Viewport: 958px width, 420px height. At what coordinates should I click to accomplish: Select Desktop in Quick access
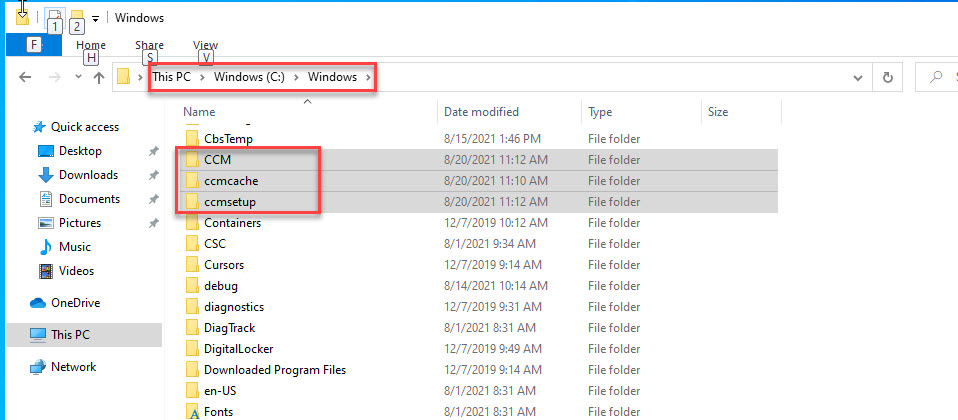click(80, 151)
